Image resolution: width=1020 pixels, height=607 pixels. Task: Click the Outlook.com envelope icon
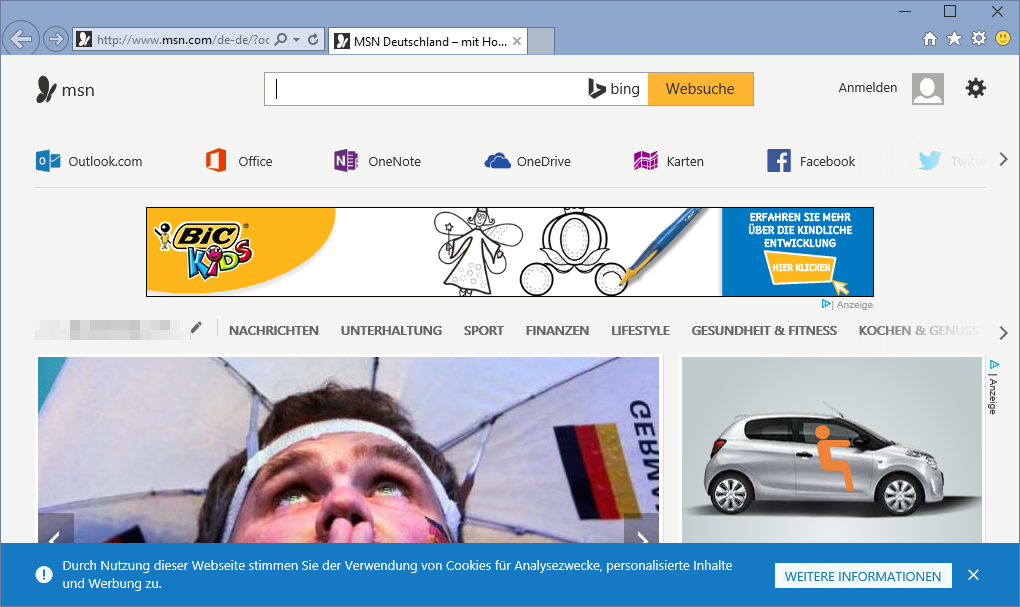[48, 161]
